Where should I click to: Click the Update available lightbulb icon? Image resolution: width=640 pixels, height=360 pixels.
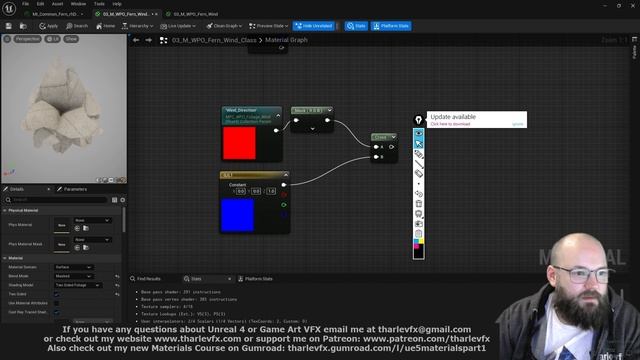click(x=418, y=120)
